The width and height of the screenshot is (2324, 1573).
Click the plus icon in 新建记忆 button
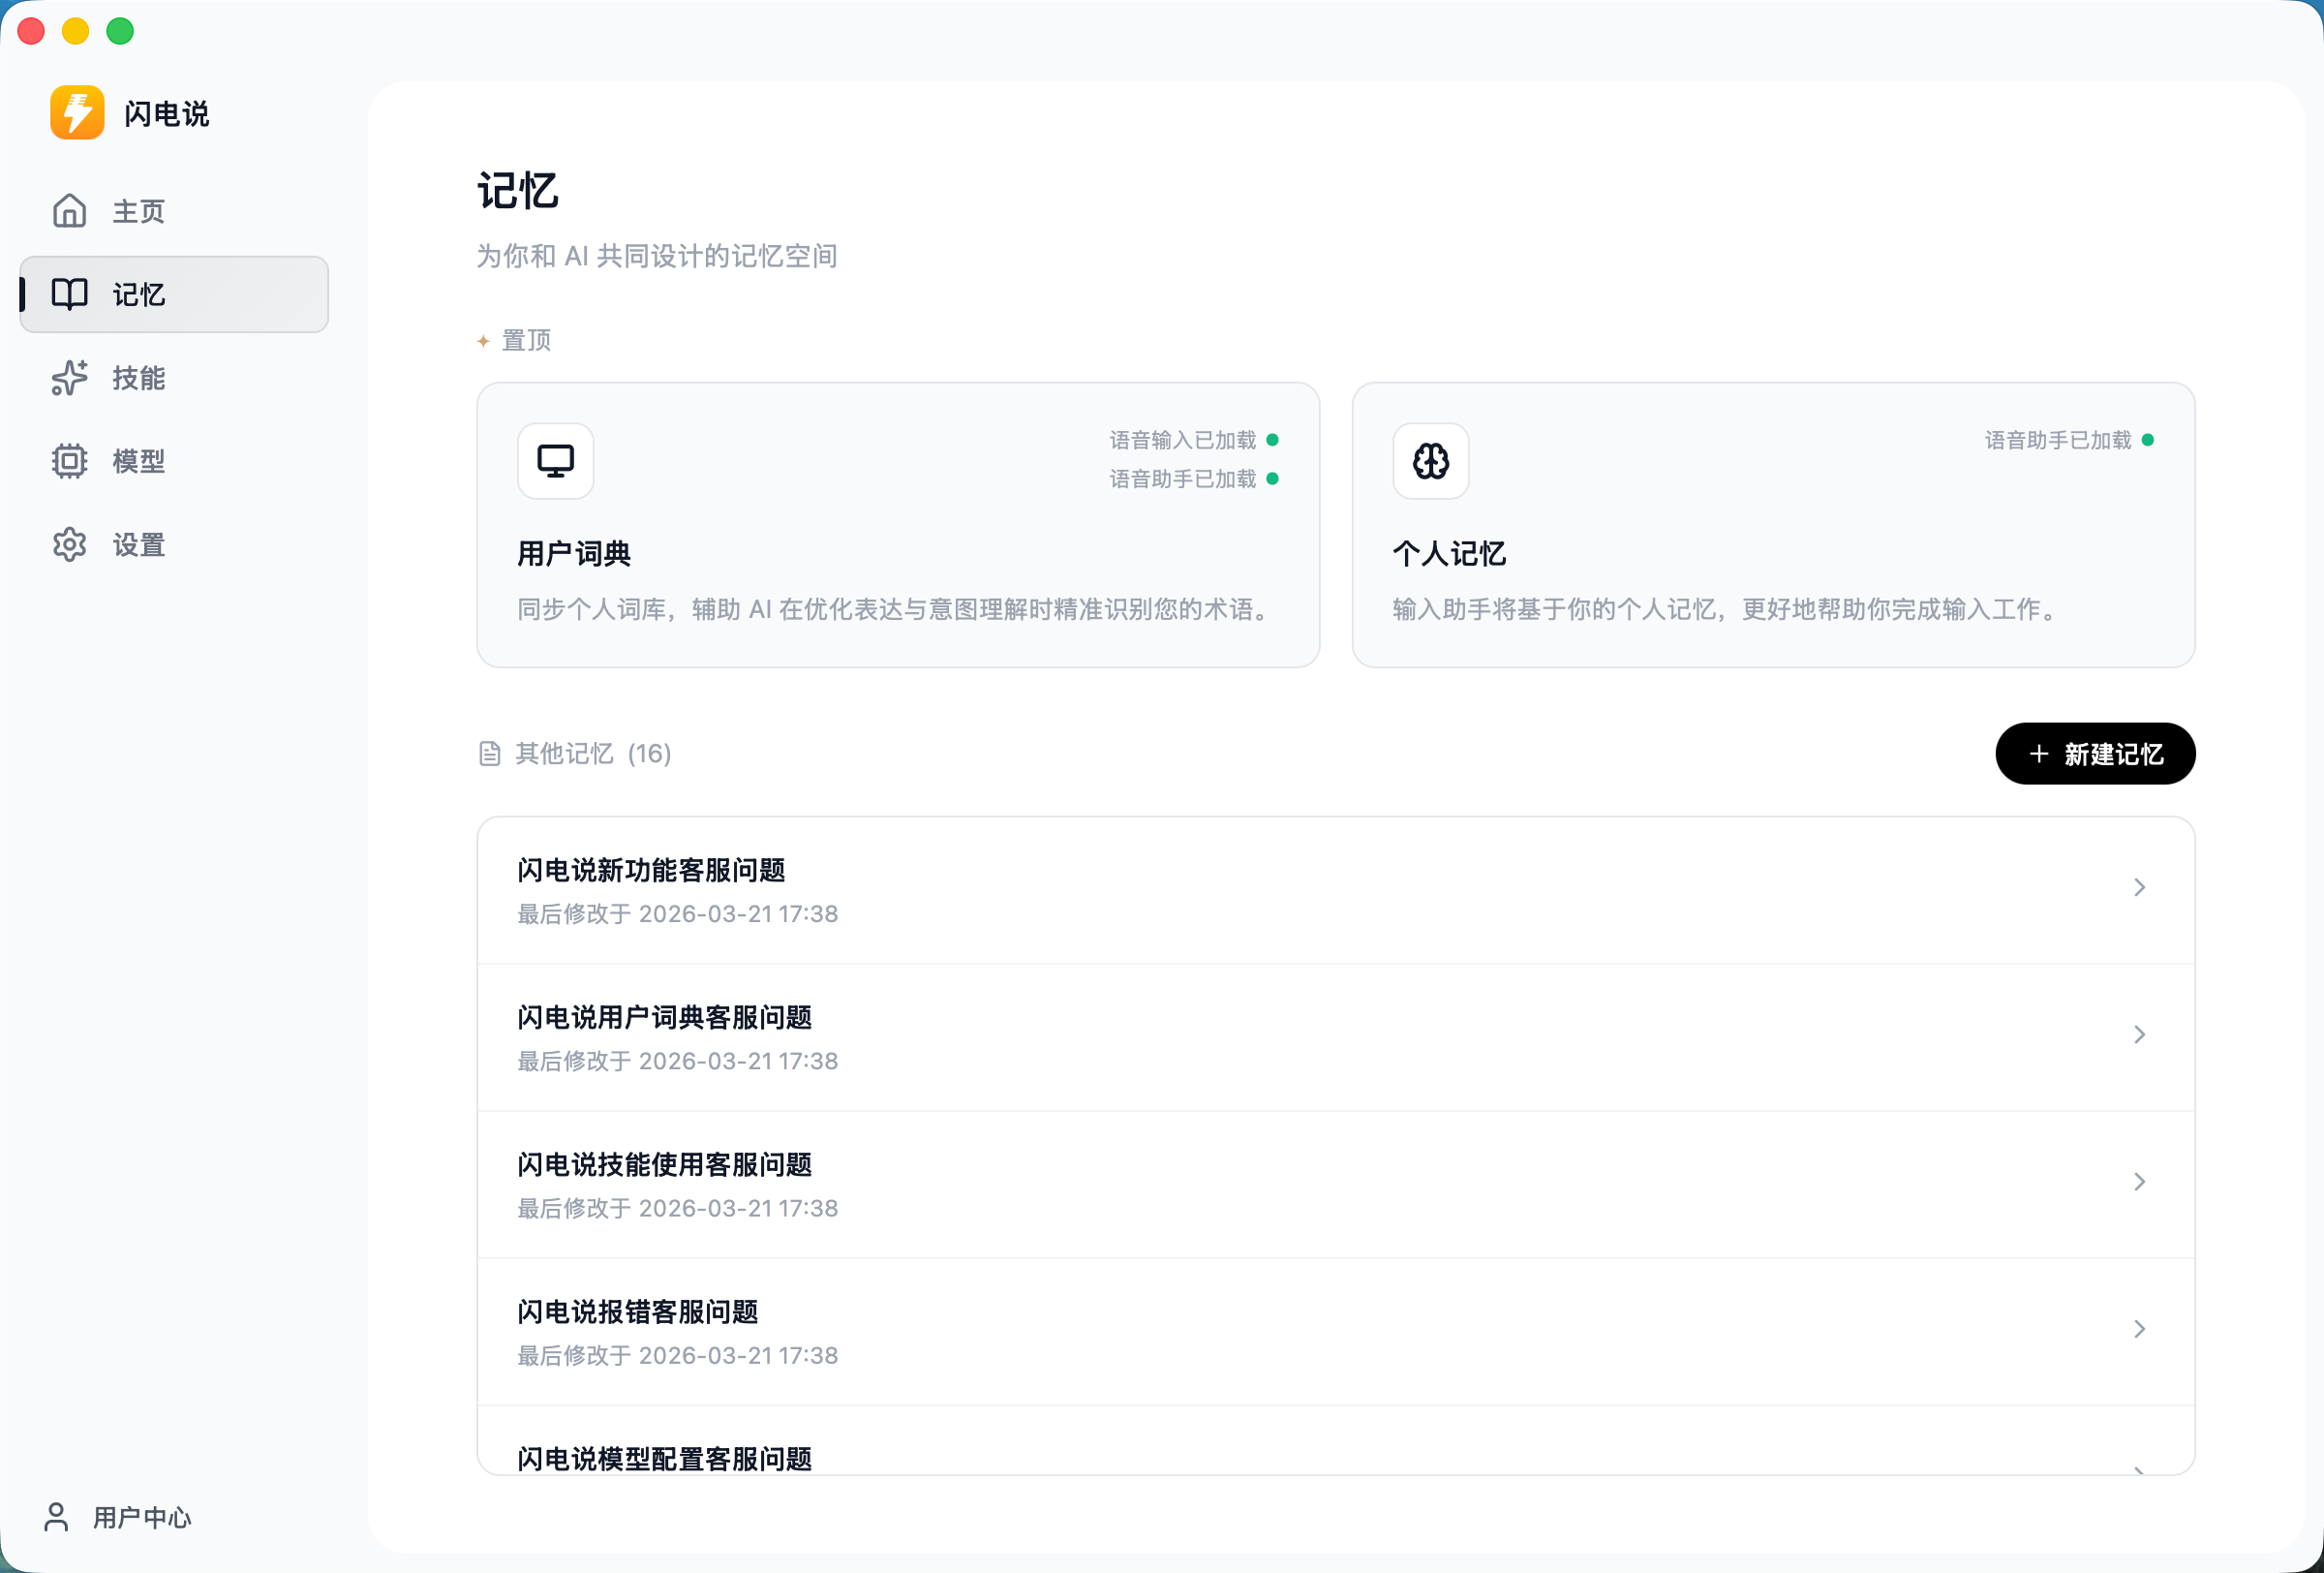coord(2039,754)
